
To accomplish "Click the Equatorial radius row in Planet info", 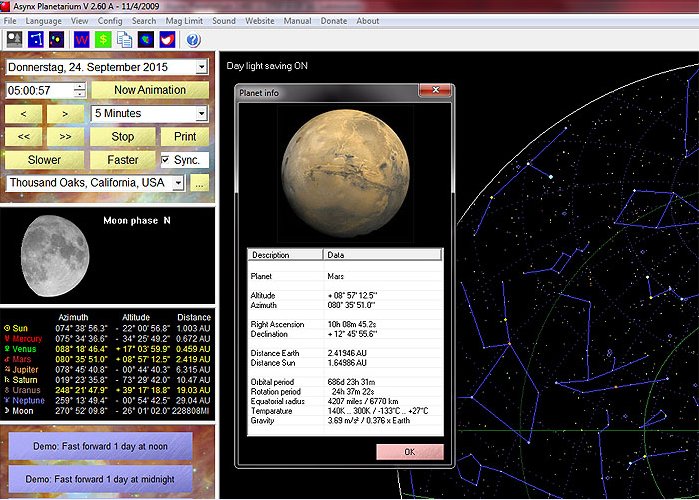I will click(x=345, y=401).
